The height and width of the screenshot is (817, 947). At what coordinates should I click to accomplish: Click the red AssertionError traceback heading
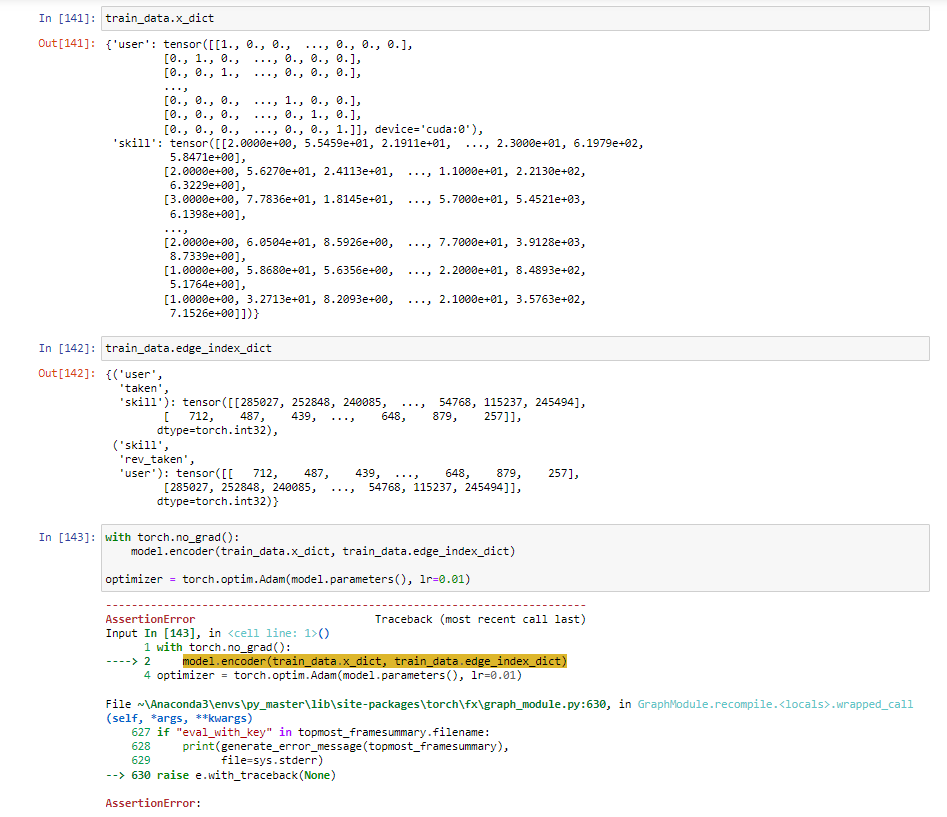click(150, 619)
